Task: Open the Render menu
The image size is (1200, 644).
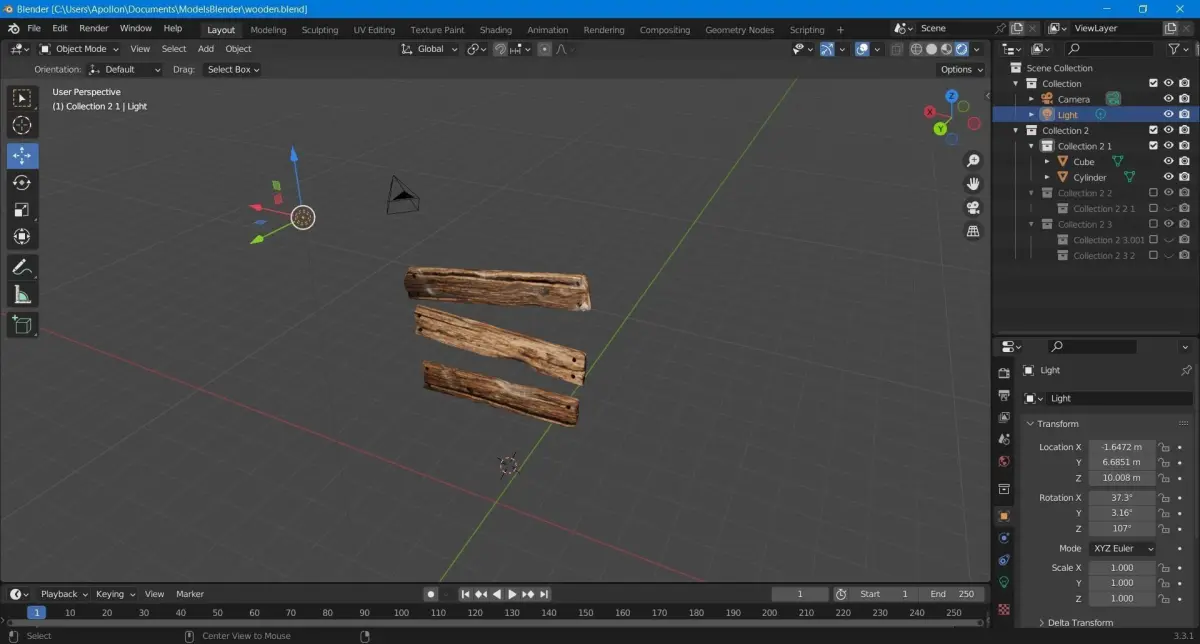Action: [x=94, y=28]
